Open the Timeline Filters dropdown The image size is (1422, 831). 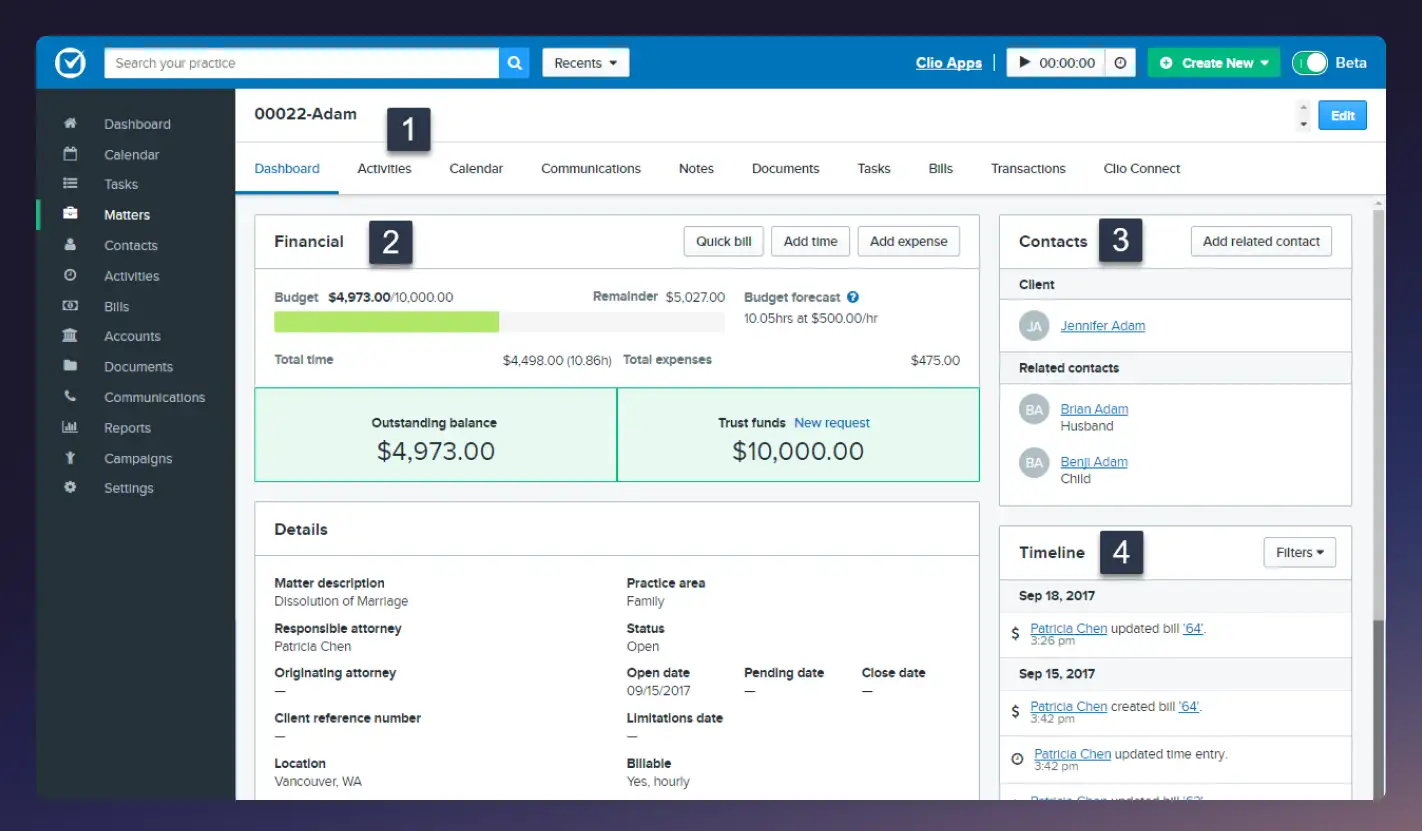pyautogui.click(x=1299, y=552)
